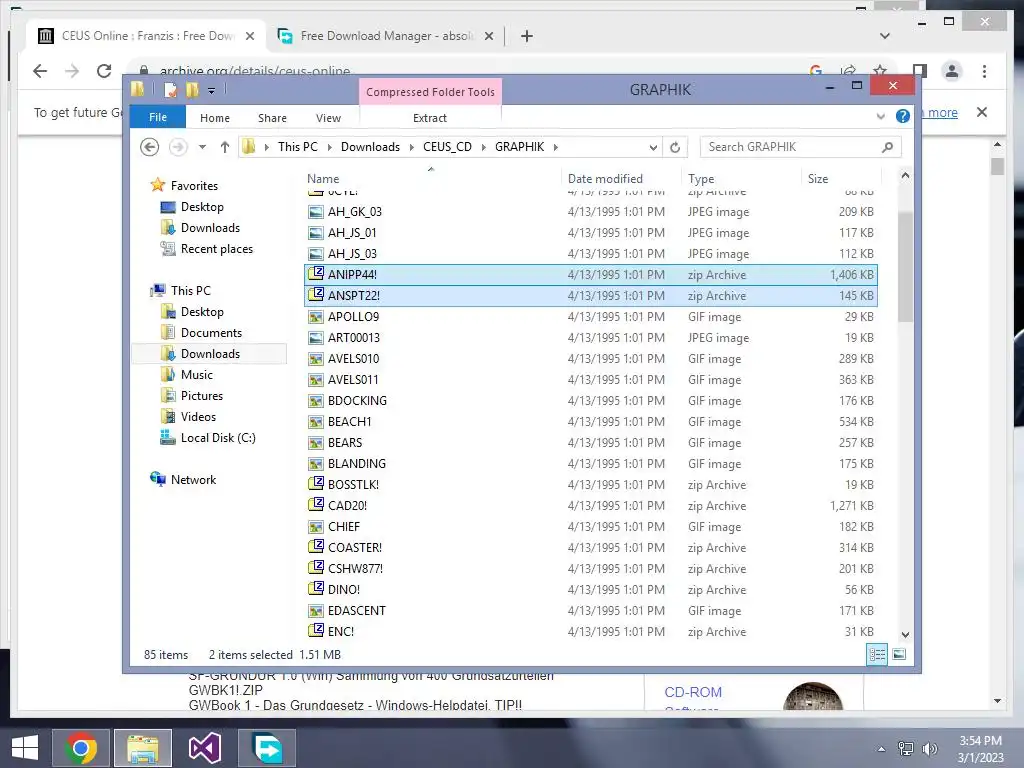
Task: Click the Explorer Back arrow
Action: click(150, 148)
